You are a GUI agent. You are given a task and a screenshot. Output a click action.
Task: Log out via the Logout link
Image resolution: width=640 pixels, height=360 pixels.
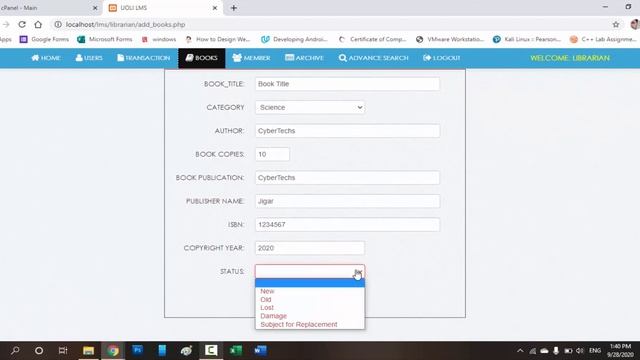442,58
